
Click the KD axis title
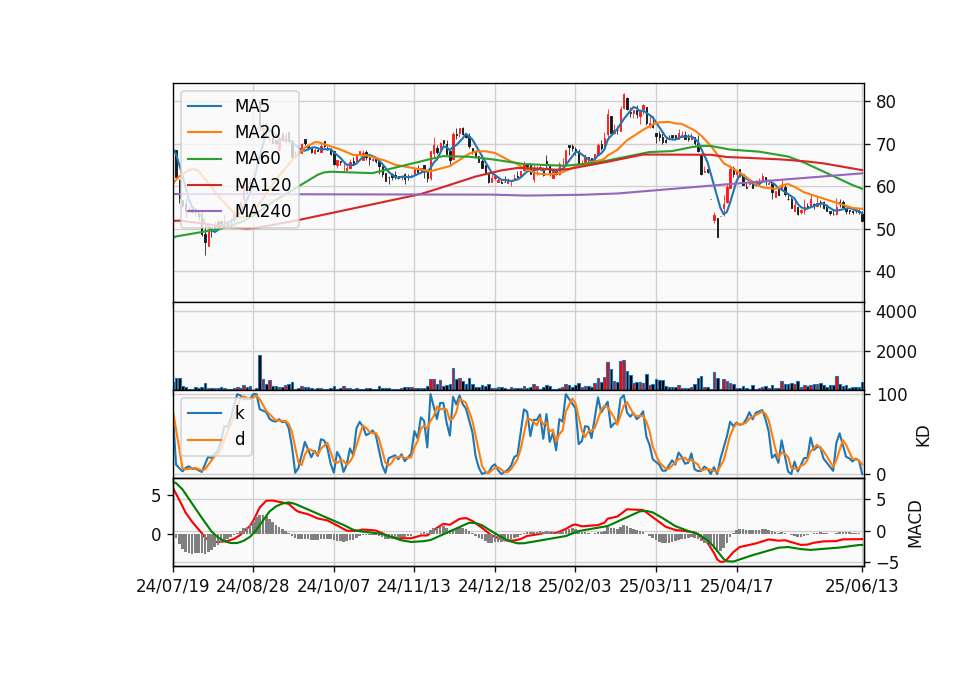click(x=923, y=437)
